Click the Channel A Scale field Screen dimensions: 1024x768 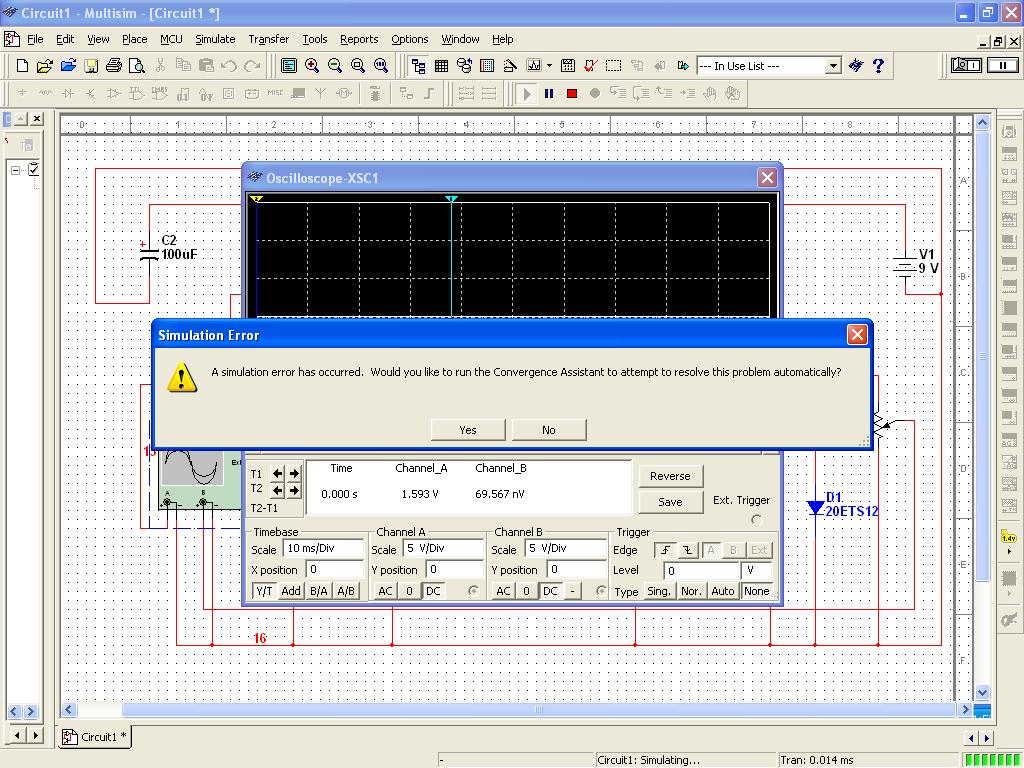click(x=443, y=549)
